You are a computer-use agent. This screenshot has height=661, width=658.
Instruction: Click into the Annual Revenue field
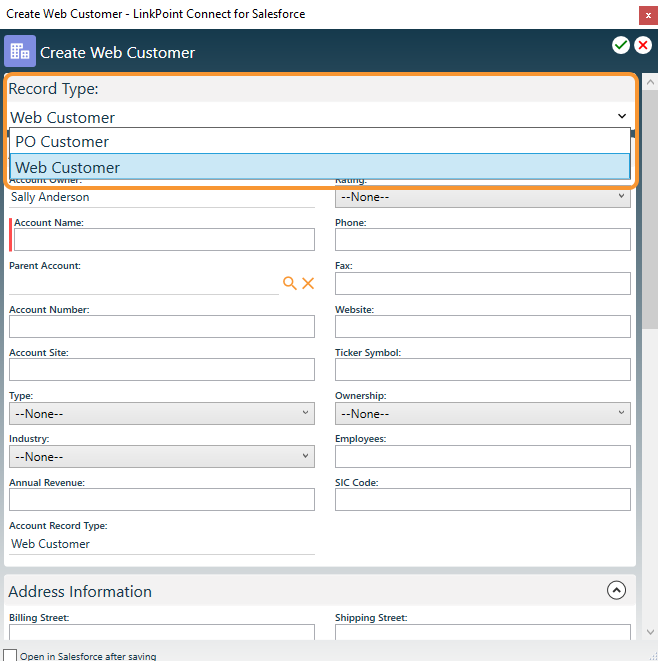click(162, 500)
